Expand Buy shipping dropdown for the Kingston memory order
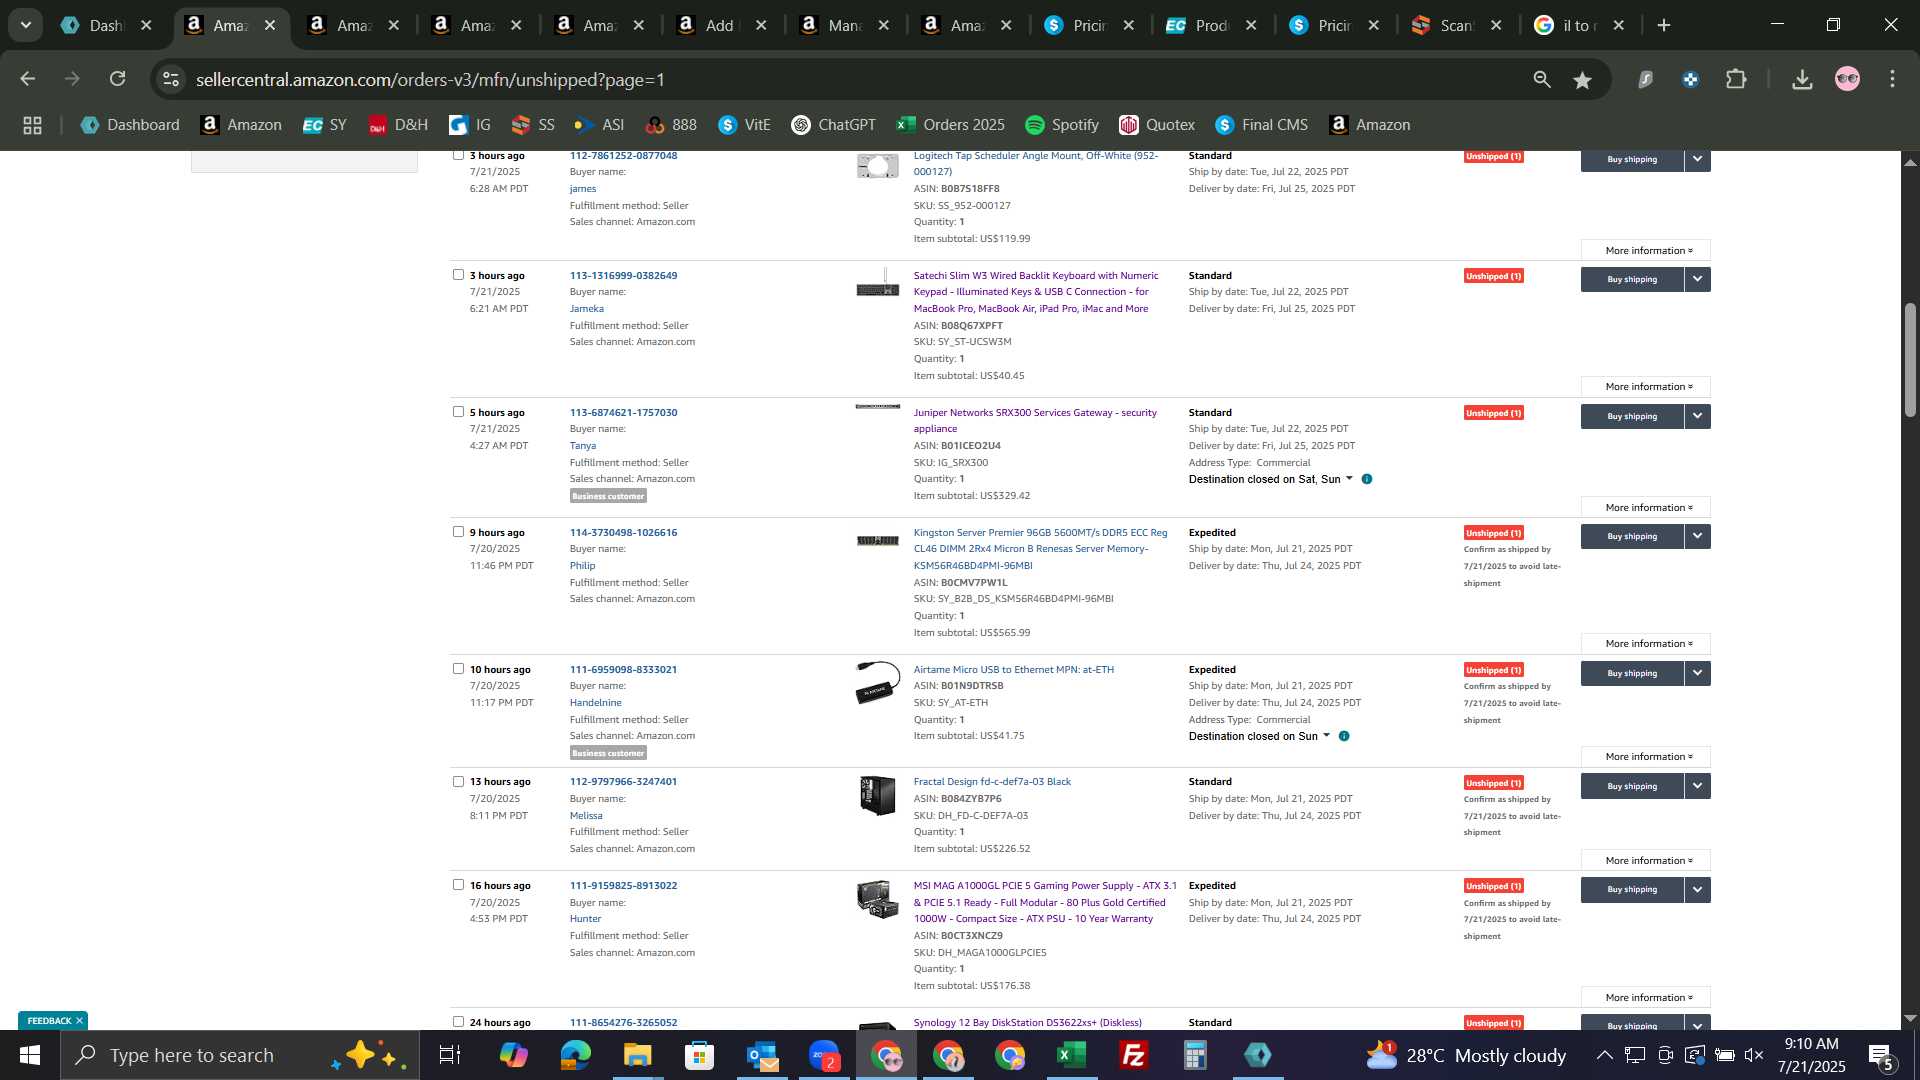Image resolution: width=1920 pixels, height=1080 pixels. point(1697,536)
